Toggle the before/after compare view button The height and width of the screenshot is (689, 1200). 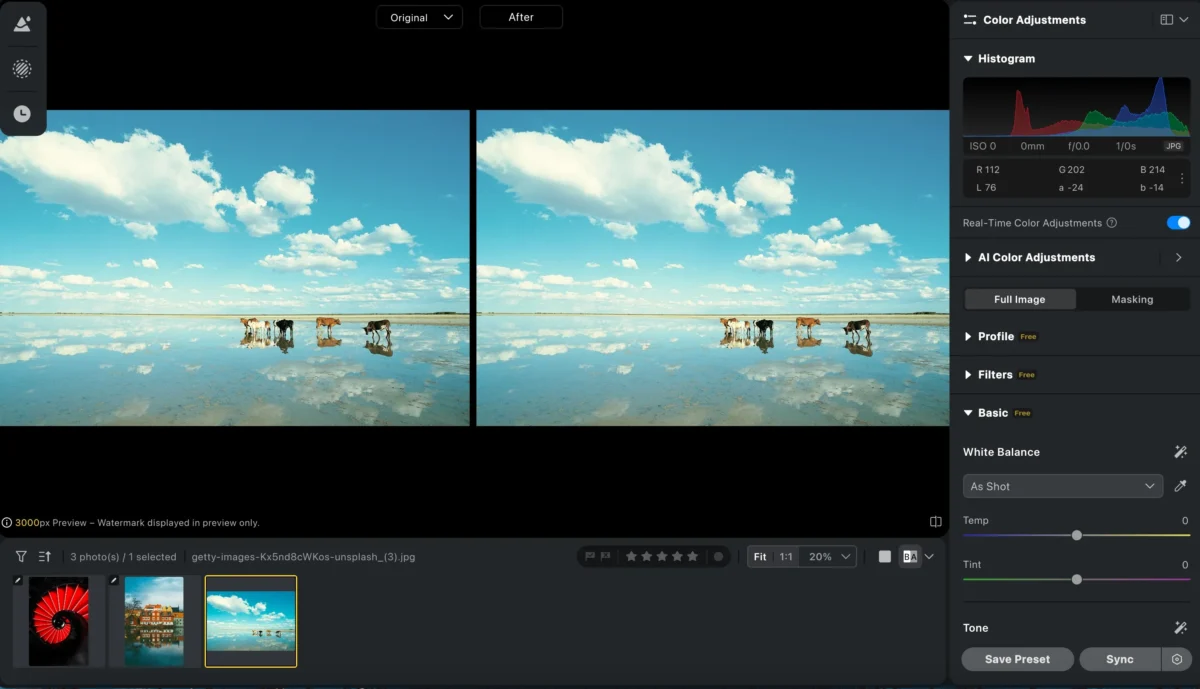909,557
